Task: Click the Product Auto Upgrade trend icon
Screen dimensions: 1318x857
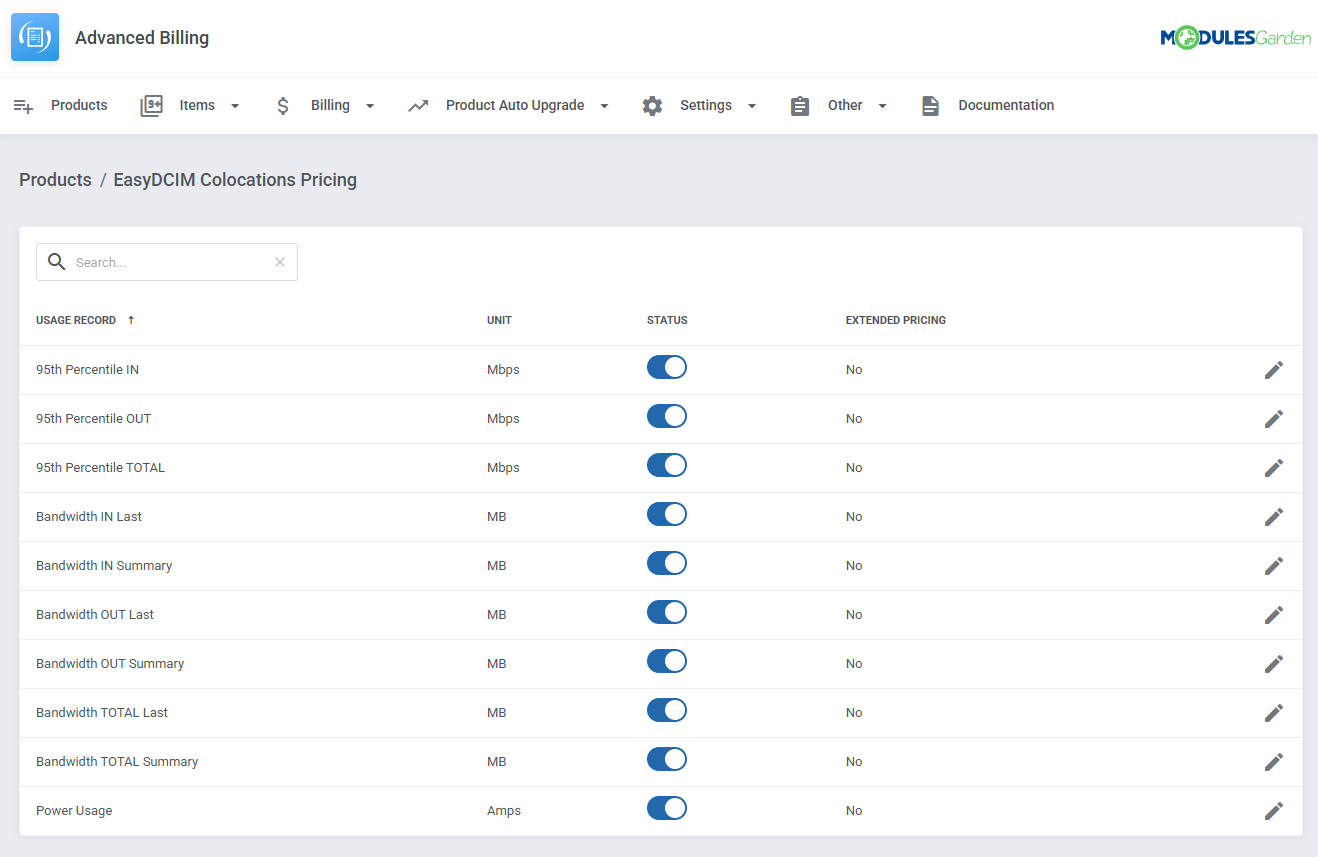Action: [419, 104]
